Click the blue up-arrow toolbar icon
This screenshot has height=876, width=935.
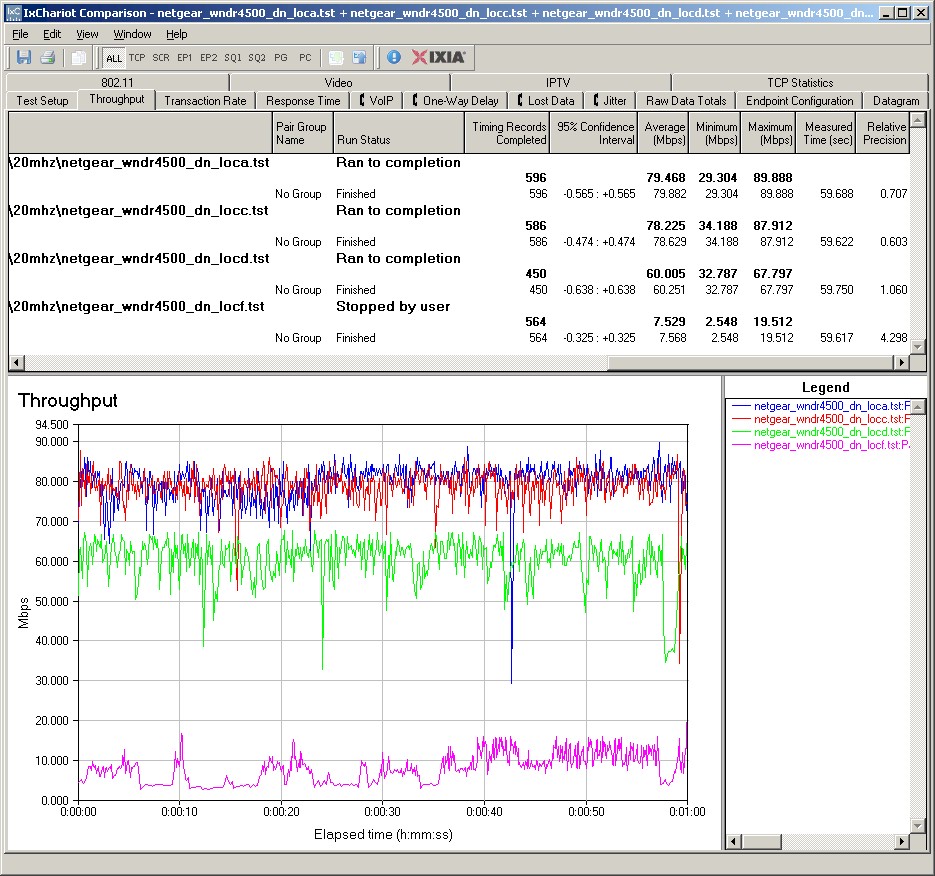click(360, 57)
